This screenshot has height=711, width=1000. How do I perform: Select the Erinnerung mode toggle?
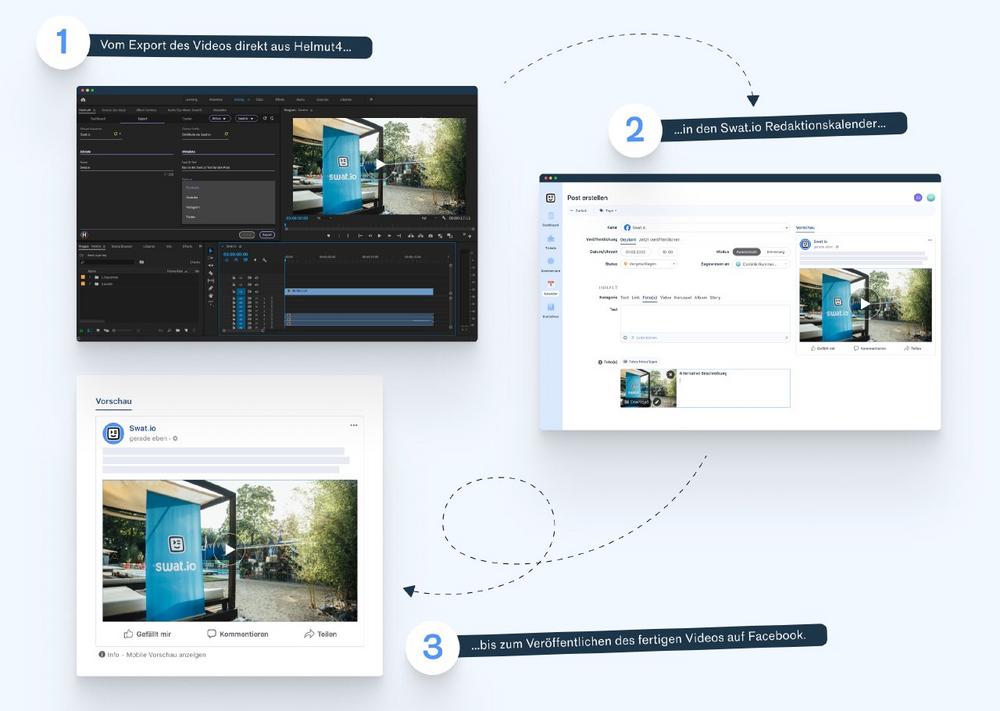click(776, 252)
